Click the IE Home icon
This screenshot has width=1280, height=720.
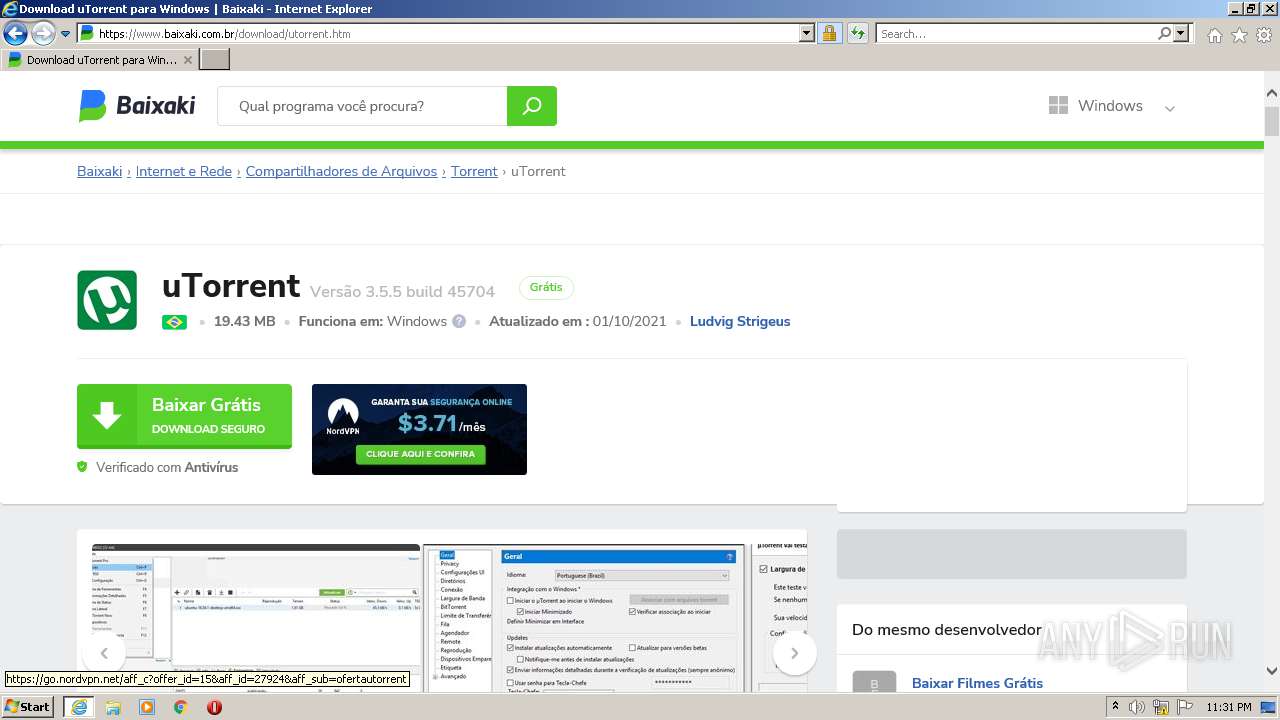pyautogui.click(x=1214, y=35)
